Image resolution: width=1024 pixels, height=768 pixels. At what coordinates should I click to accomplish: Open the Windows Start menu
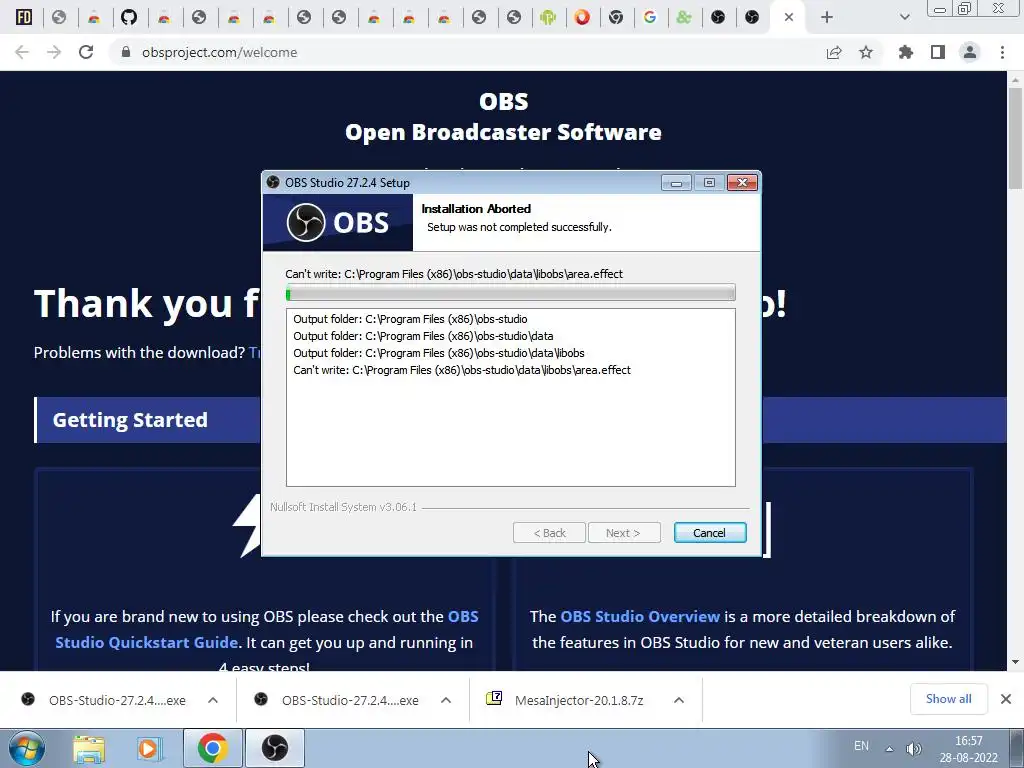(x=26, y=748)
